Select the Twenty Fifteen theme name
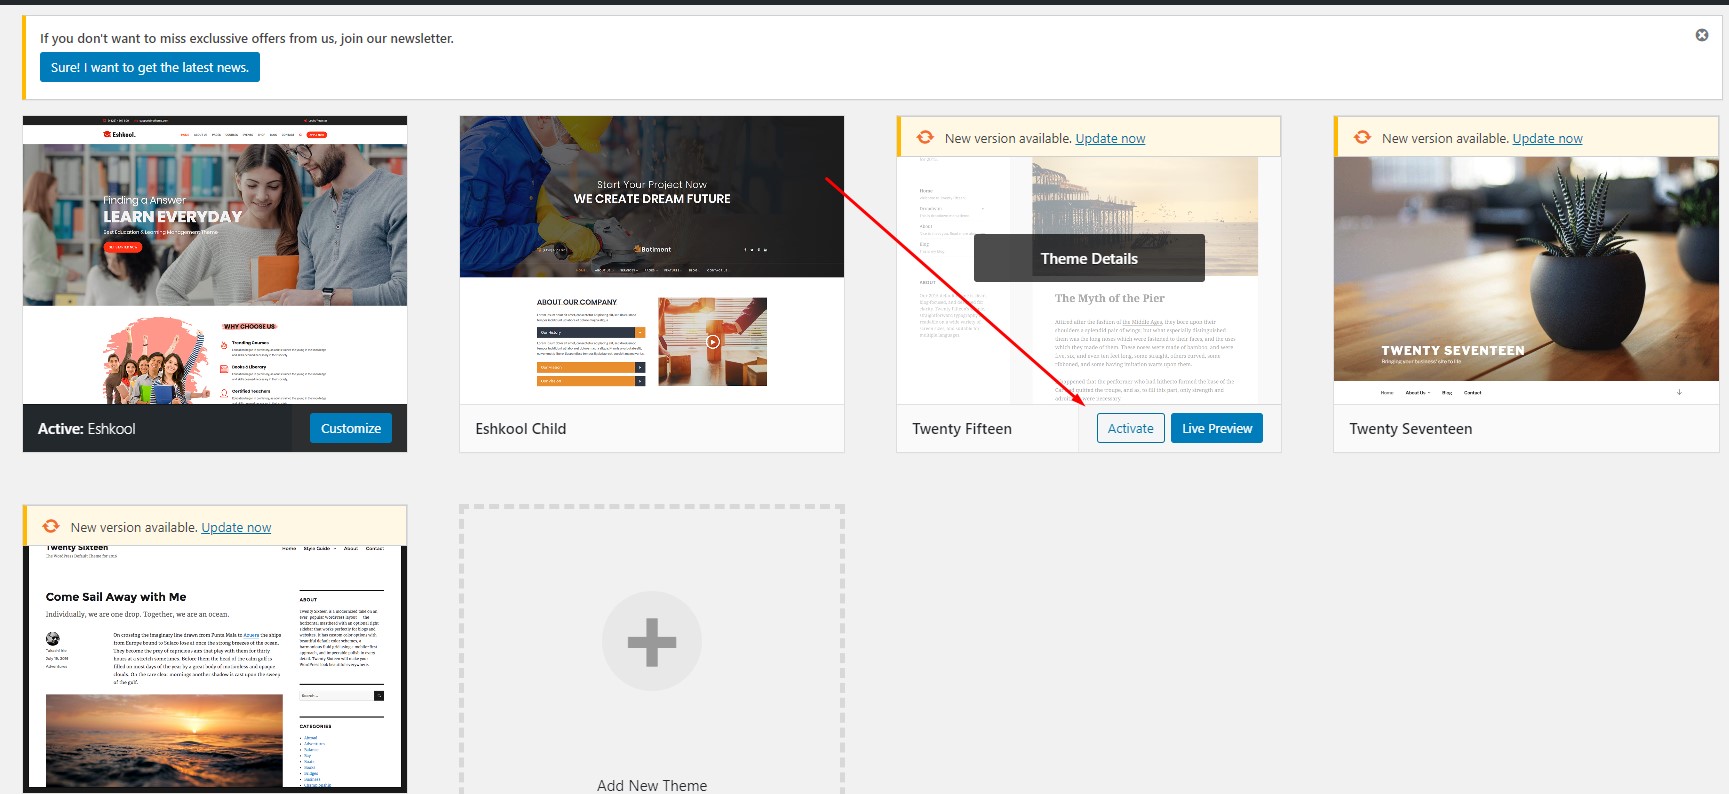The image size is (1729, 794). [x=962, y=429]
